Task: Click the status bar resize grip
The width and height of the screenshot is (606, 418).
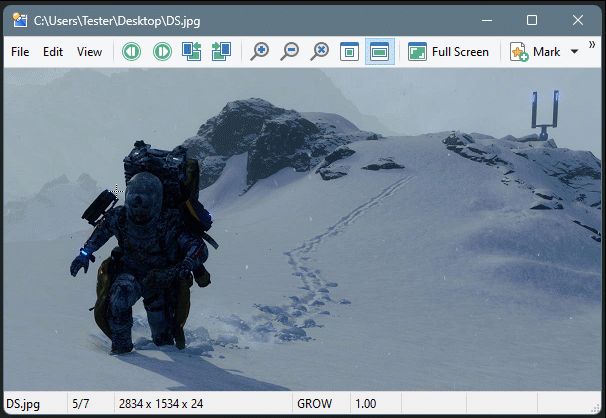Action: coord(596,408)
